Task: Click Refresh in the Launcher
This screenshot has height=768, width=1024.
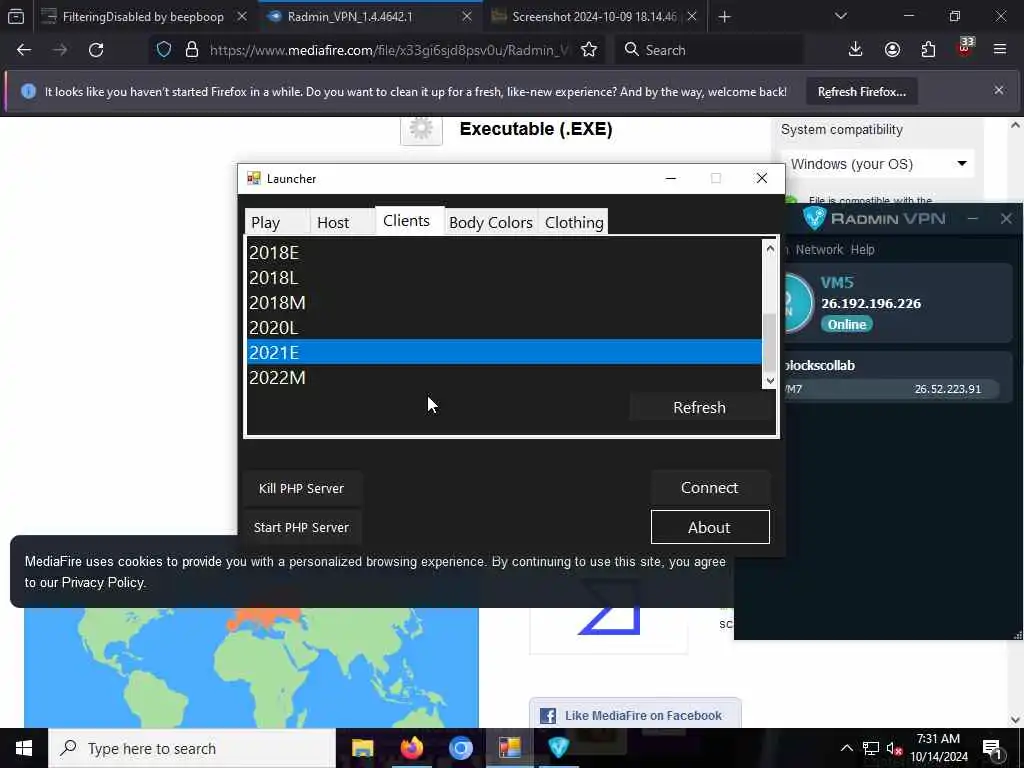Action: point(699,408)
